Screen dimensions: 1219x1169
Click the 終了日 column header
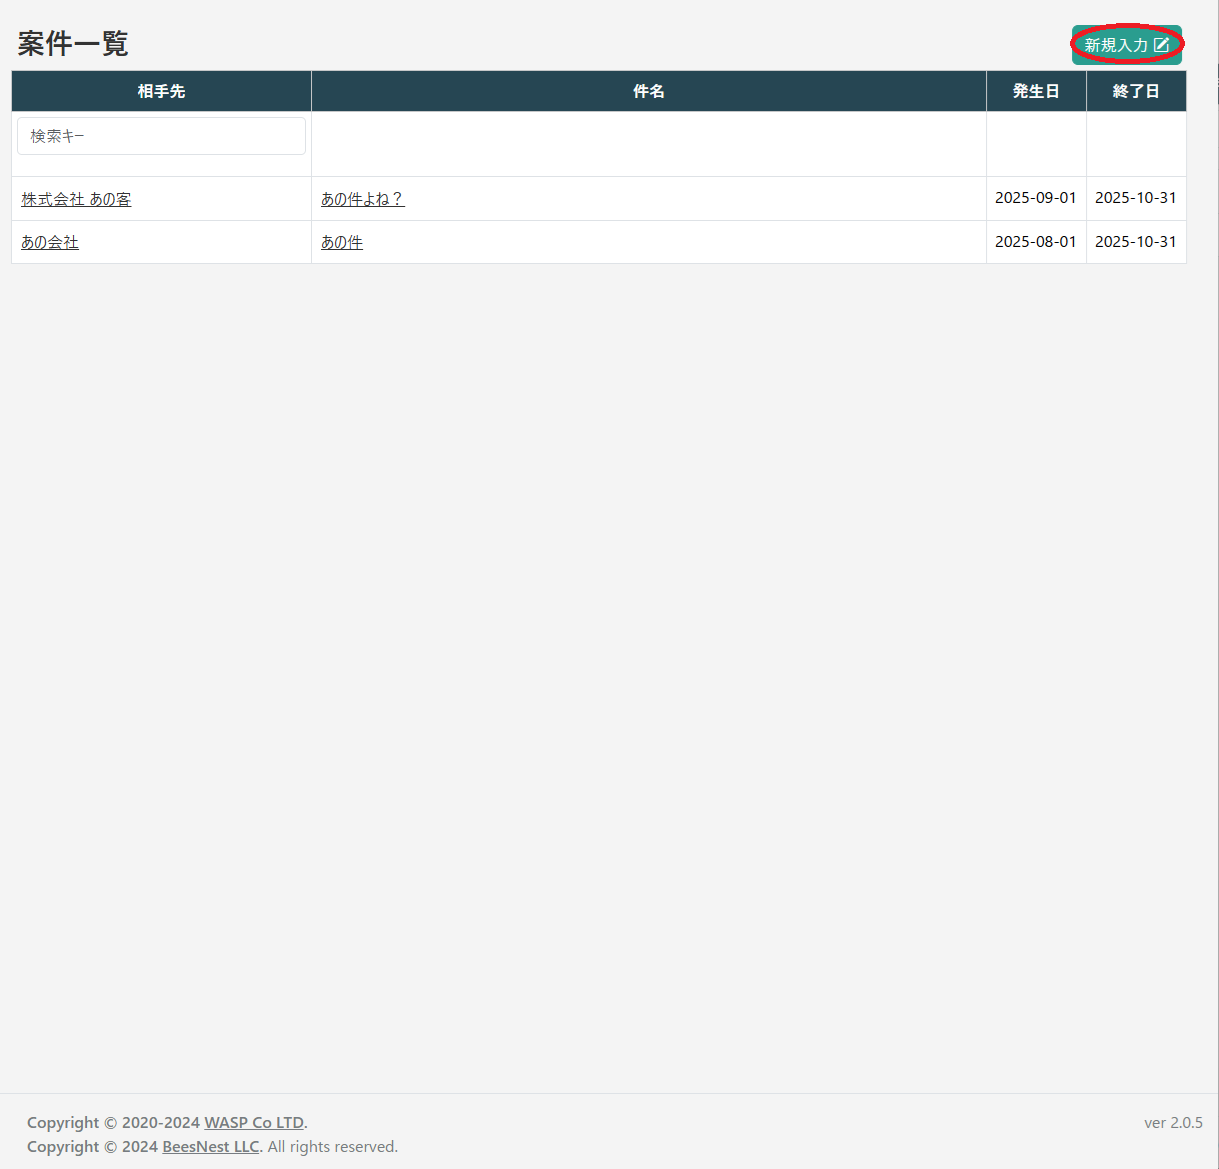pyautogui.click(x=1135, y=91)
